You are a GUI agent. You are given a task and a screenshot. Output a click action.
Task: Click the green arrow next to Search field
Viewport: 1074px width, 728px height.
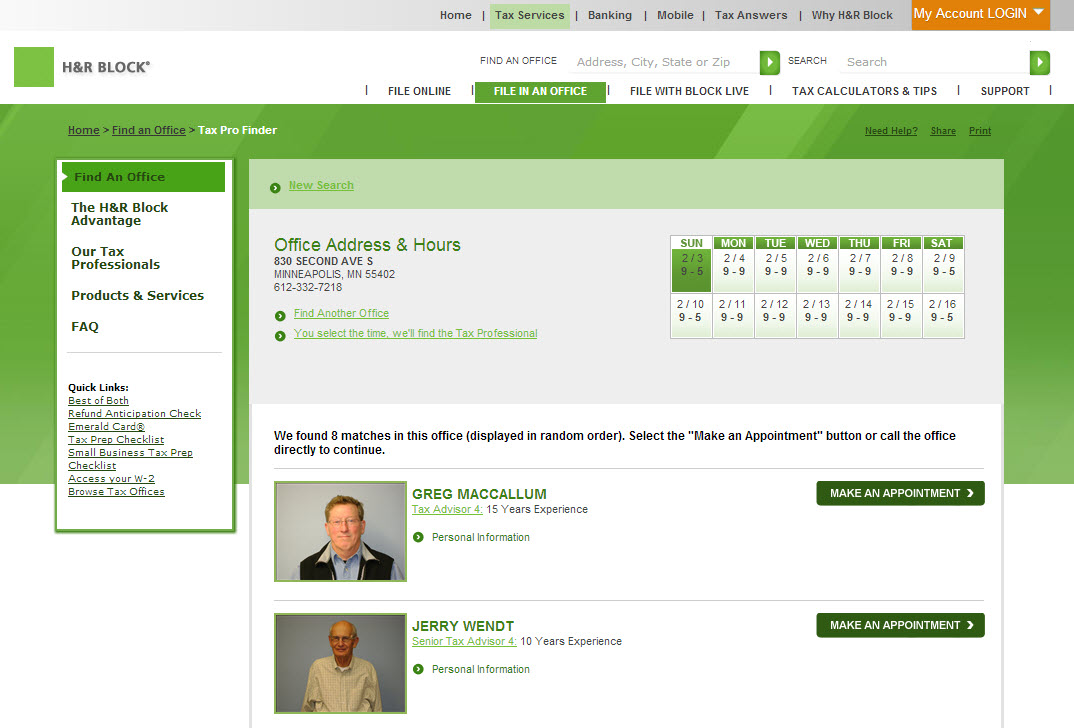coord(1040,62)
